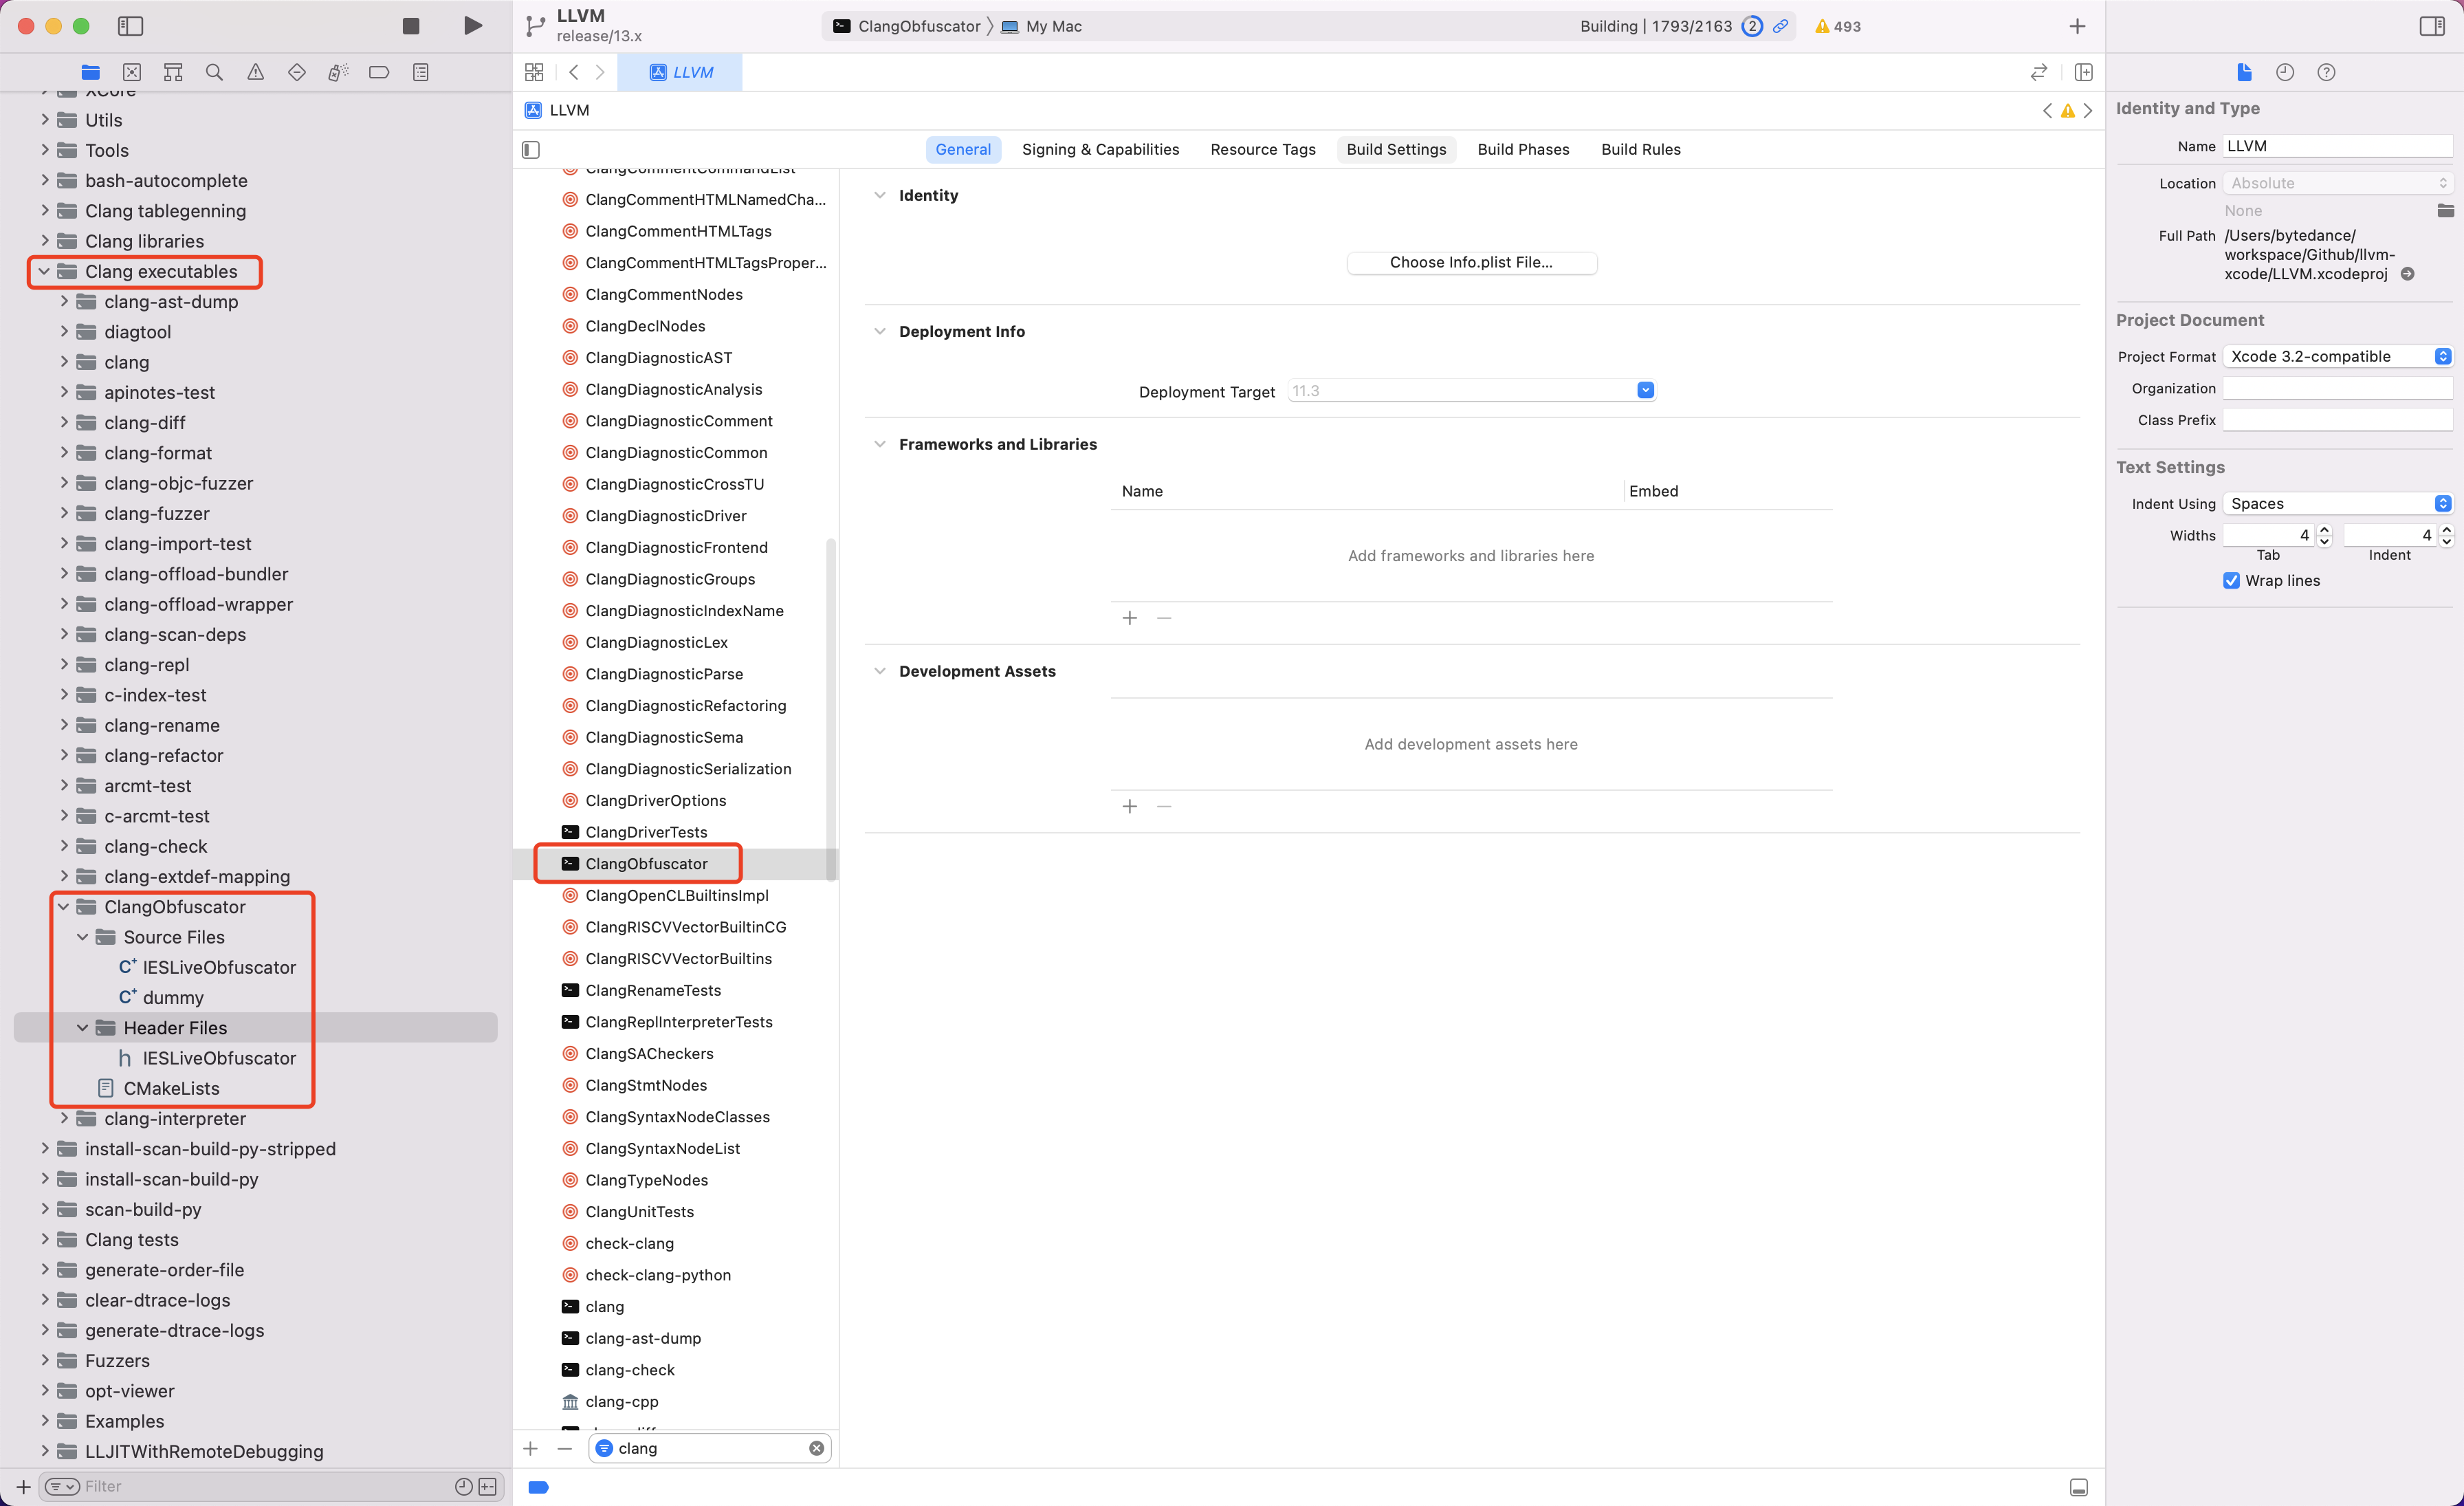Open the Build Phases tab
The image size is (2464, 1506).
(1523, 150)
